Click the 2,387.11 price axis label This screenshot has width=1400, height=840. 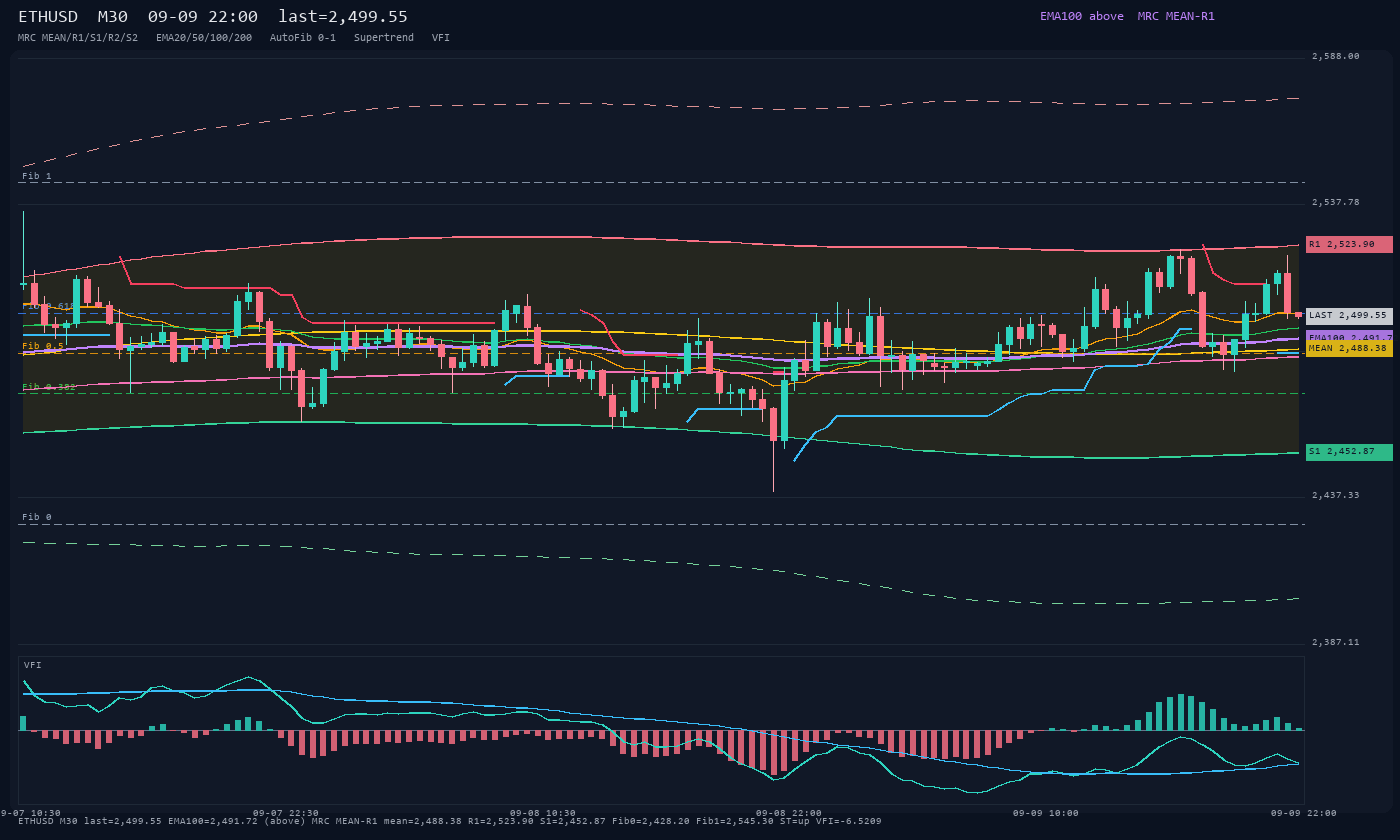[x=1335, y=642]
